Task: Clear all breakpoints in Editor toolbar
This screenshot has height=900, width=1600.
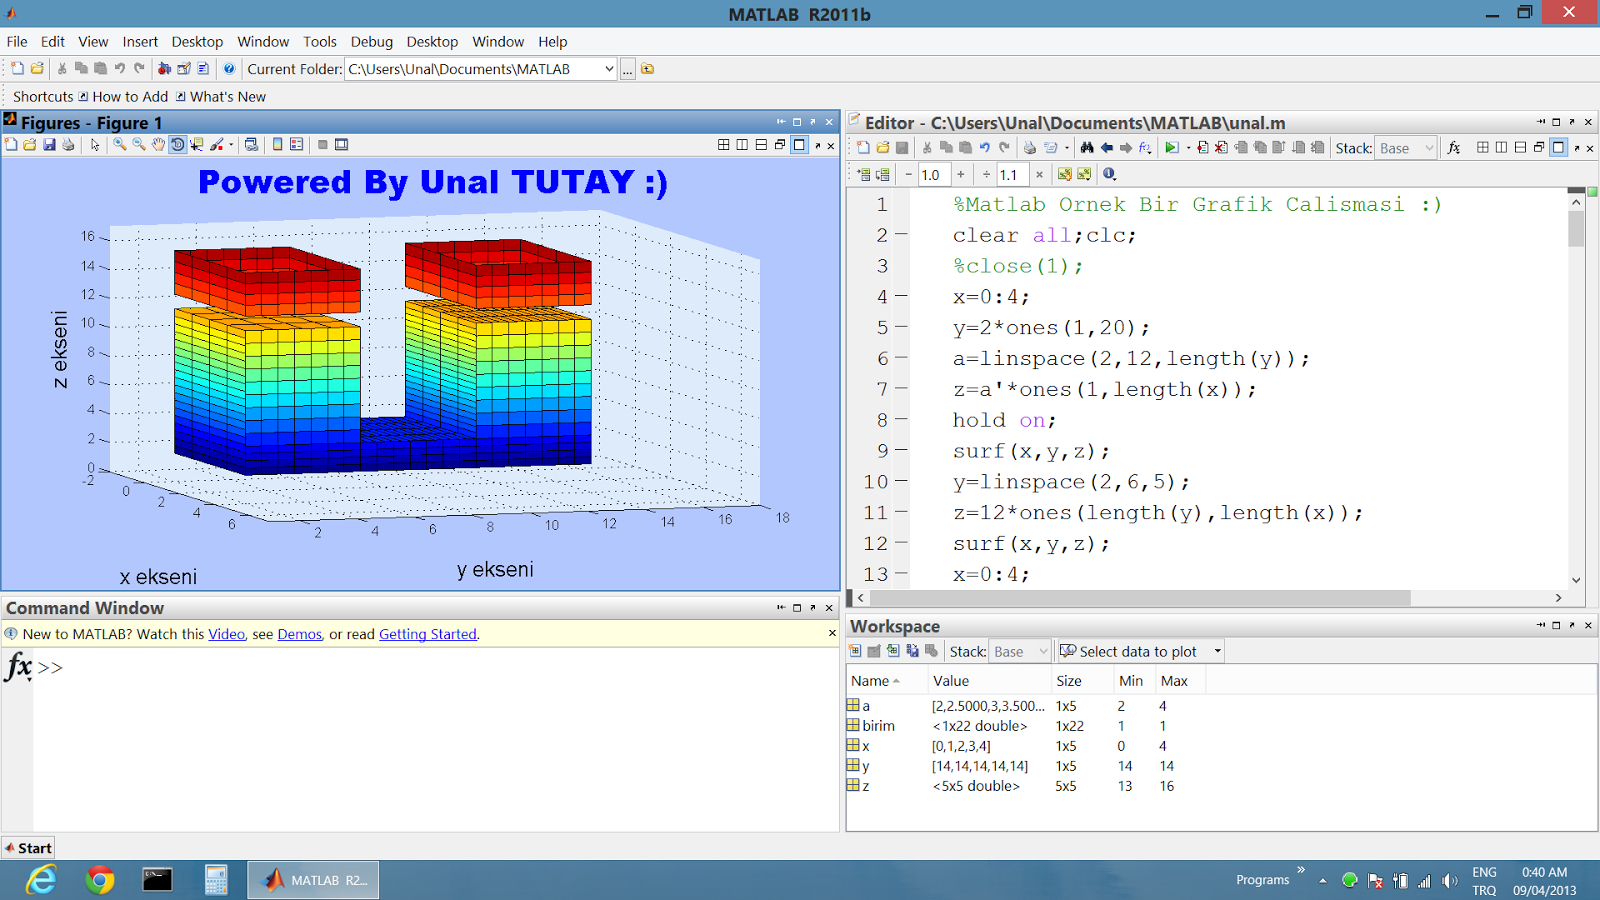Action: (x=1222, y=148)
